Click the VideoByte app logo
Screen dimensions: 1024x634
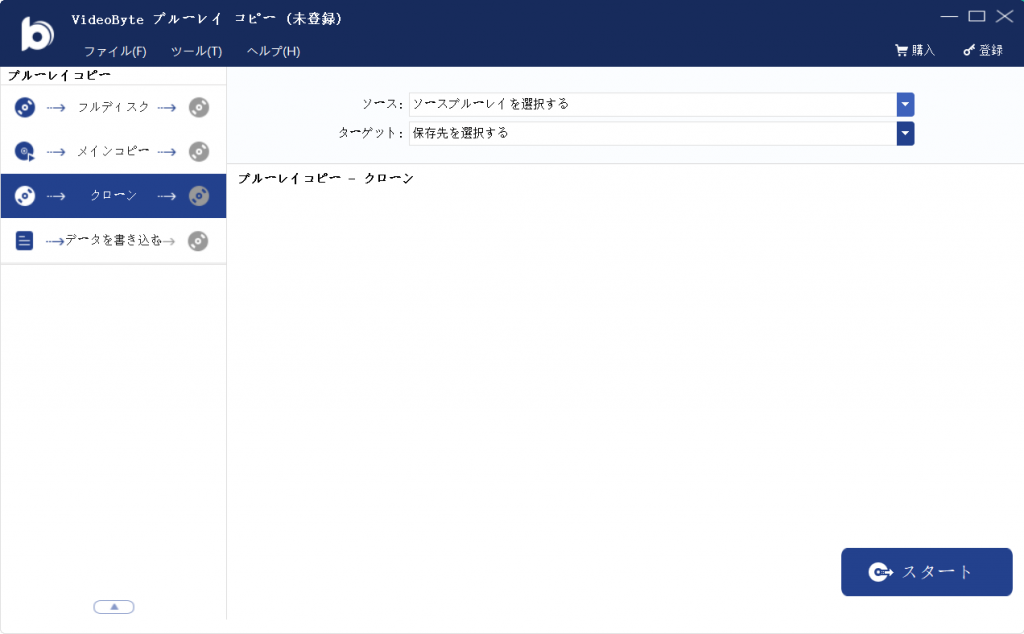pyautogui.click(x=37, y=33)
